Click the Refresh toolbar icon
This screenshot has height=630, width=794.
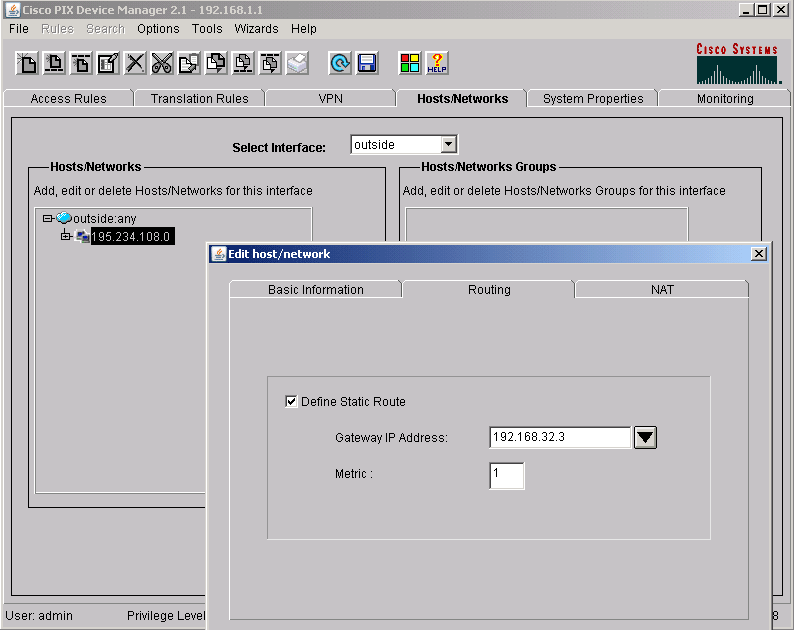tap(340, 63)
